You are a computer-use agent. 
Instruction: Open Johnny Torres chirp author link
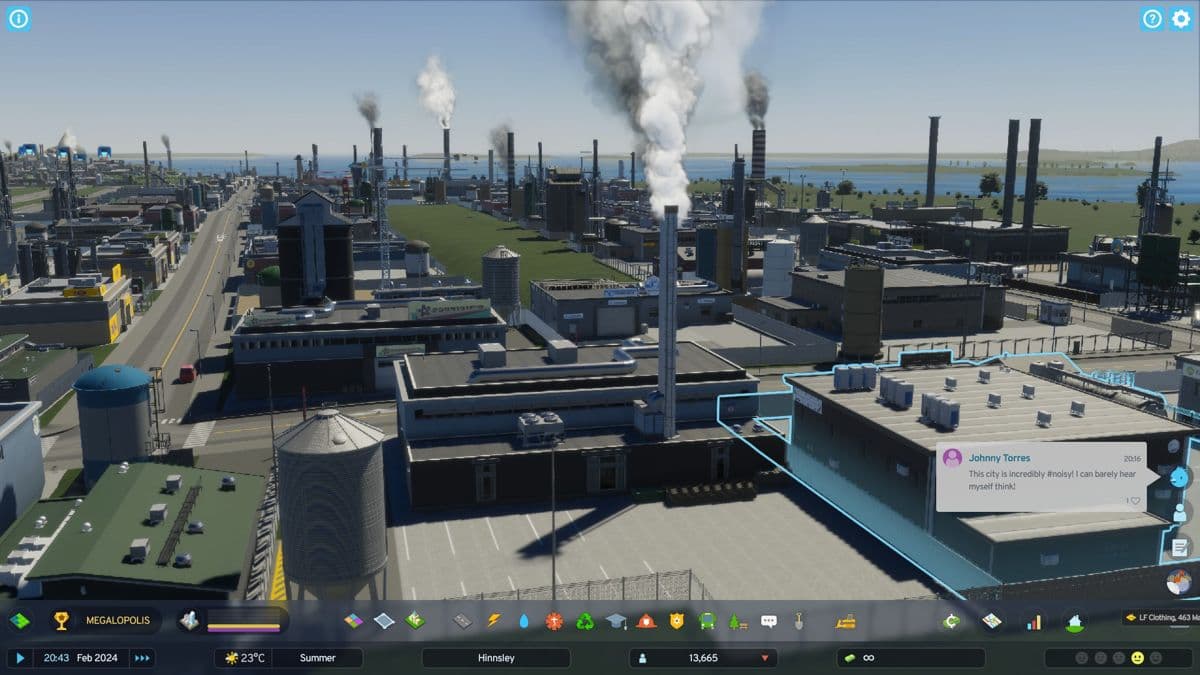tap(999, 458)
